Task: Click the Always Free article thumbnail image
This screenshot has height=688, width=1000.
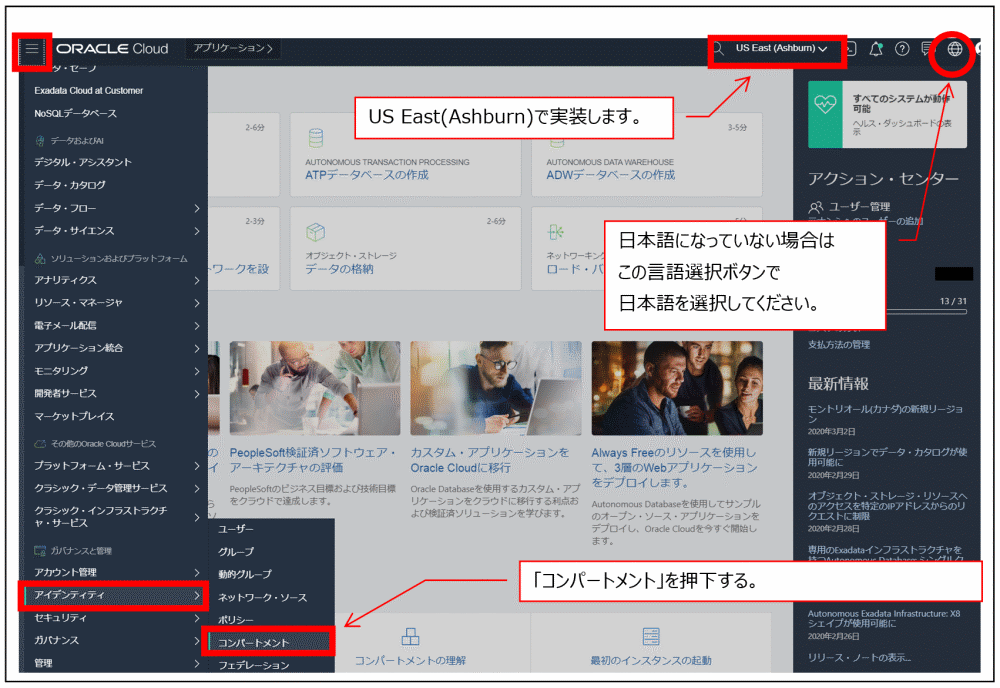Action: pyautogui.click(x=677, y=388)
